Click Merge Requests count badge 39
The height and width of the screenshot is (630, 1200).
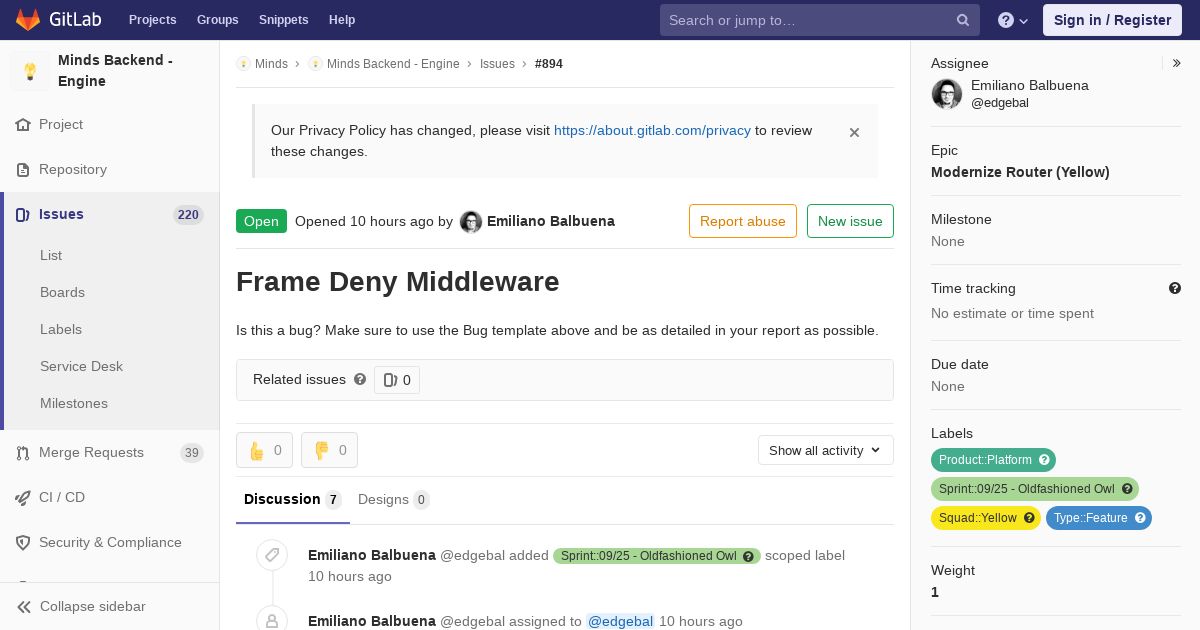[x=191, y=453]
